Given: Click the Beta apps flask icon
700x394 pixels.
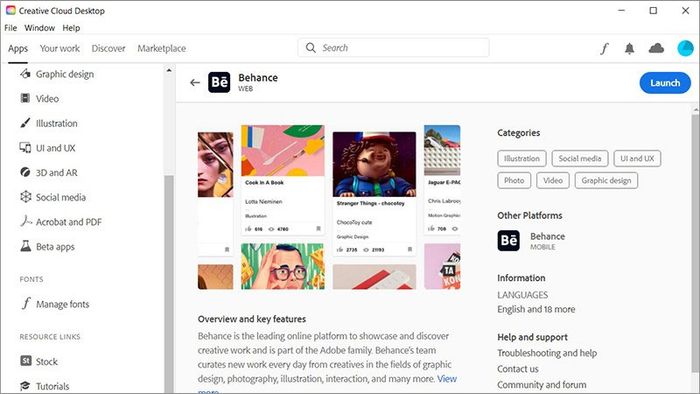Looking at the screenshot, I should pyautogui.click(x=25, y=246).
